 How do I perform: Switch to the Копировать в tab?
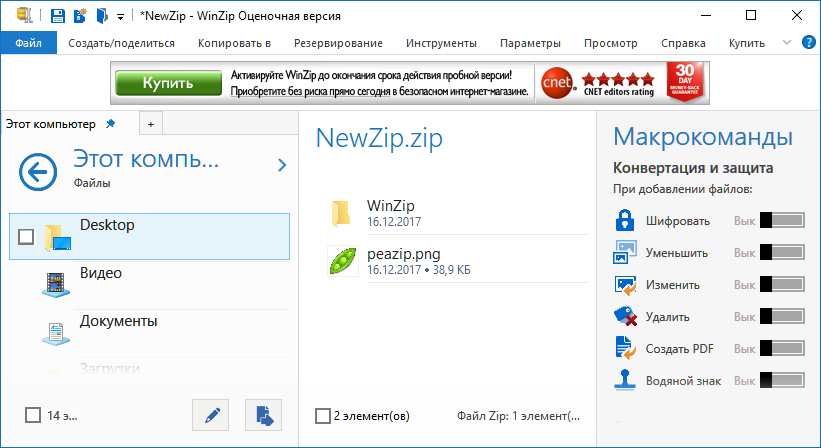click(x=234, y=43)
